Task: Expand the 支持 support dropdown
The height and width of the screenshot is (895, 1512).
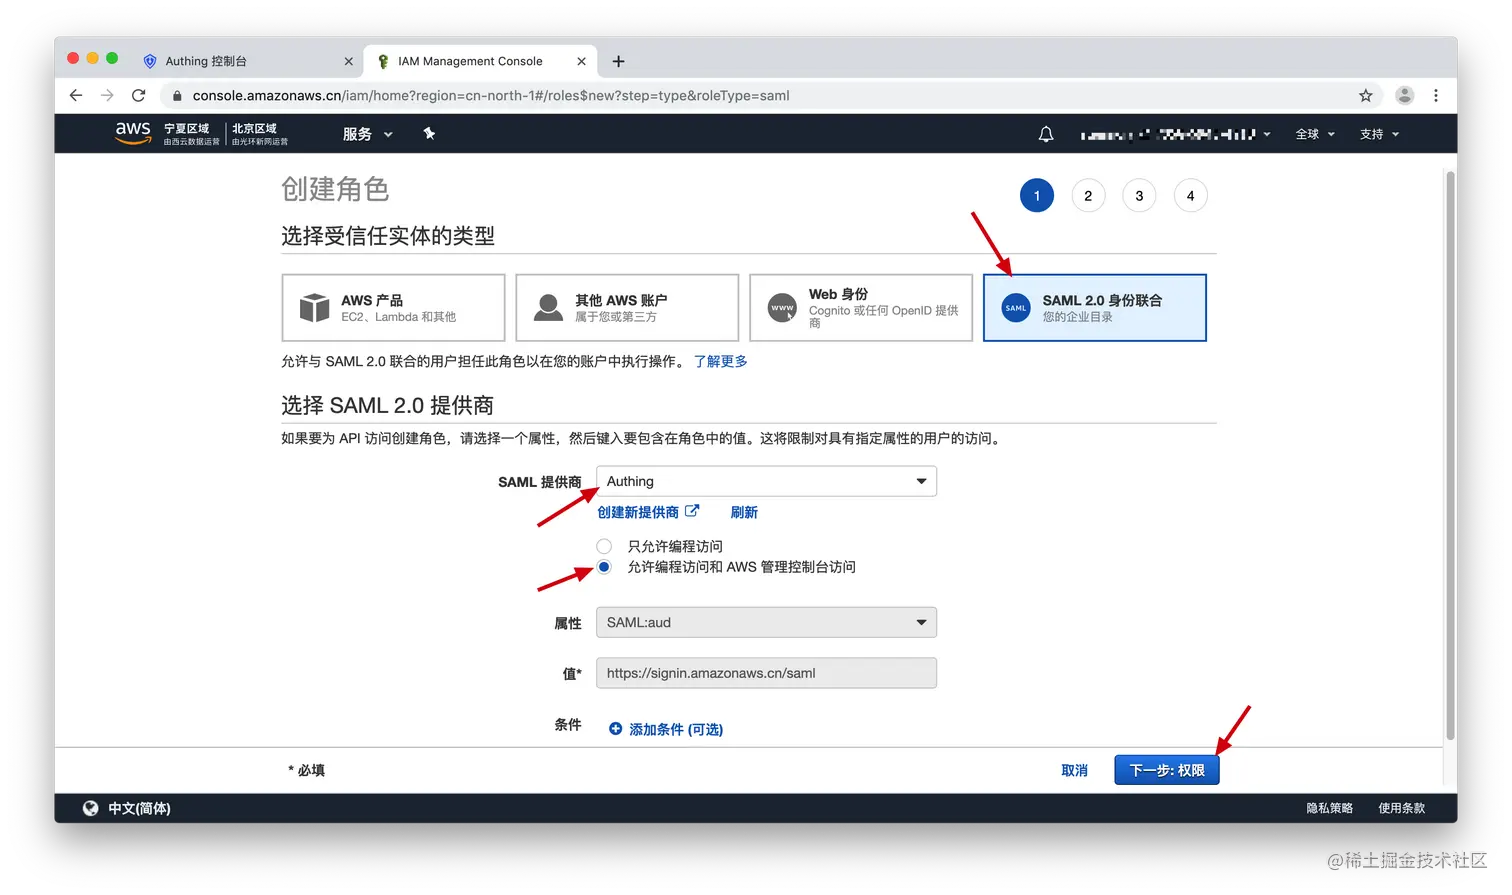Action: (1380, 134)
